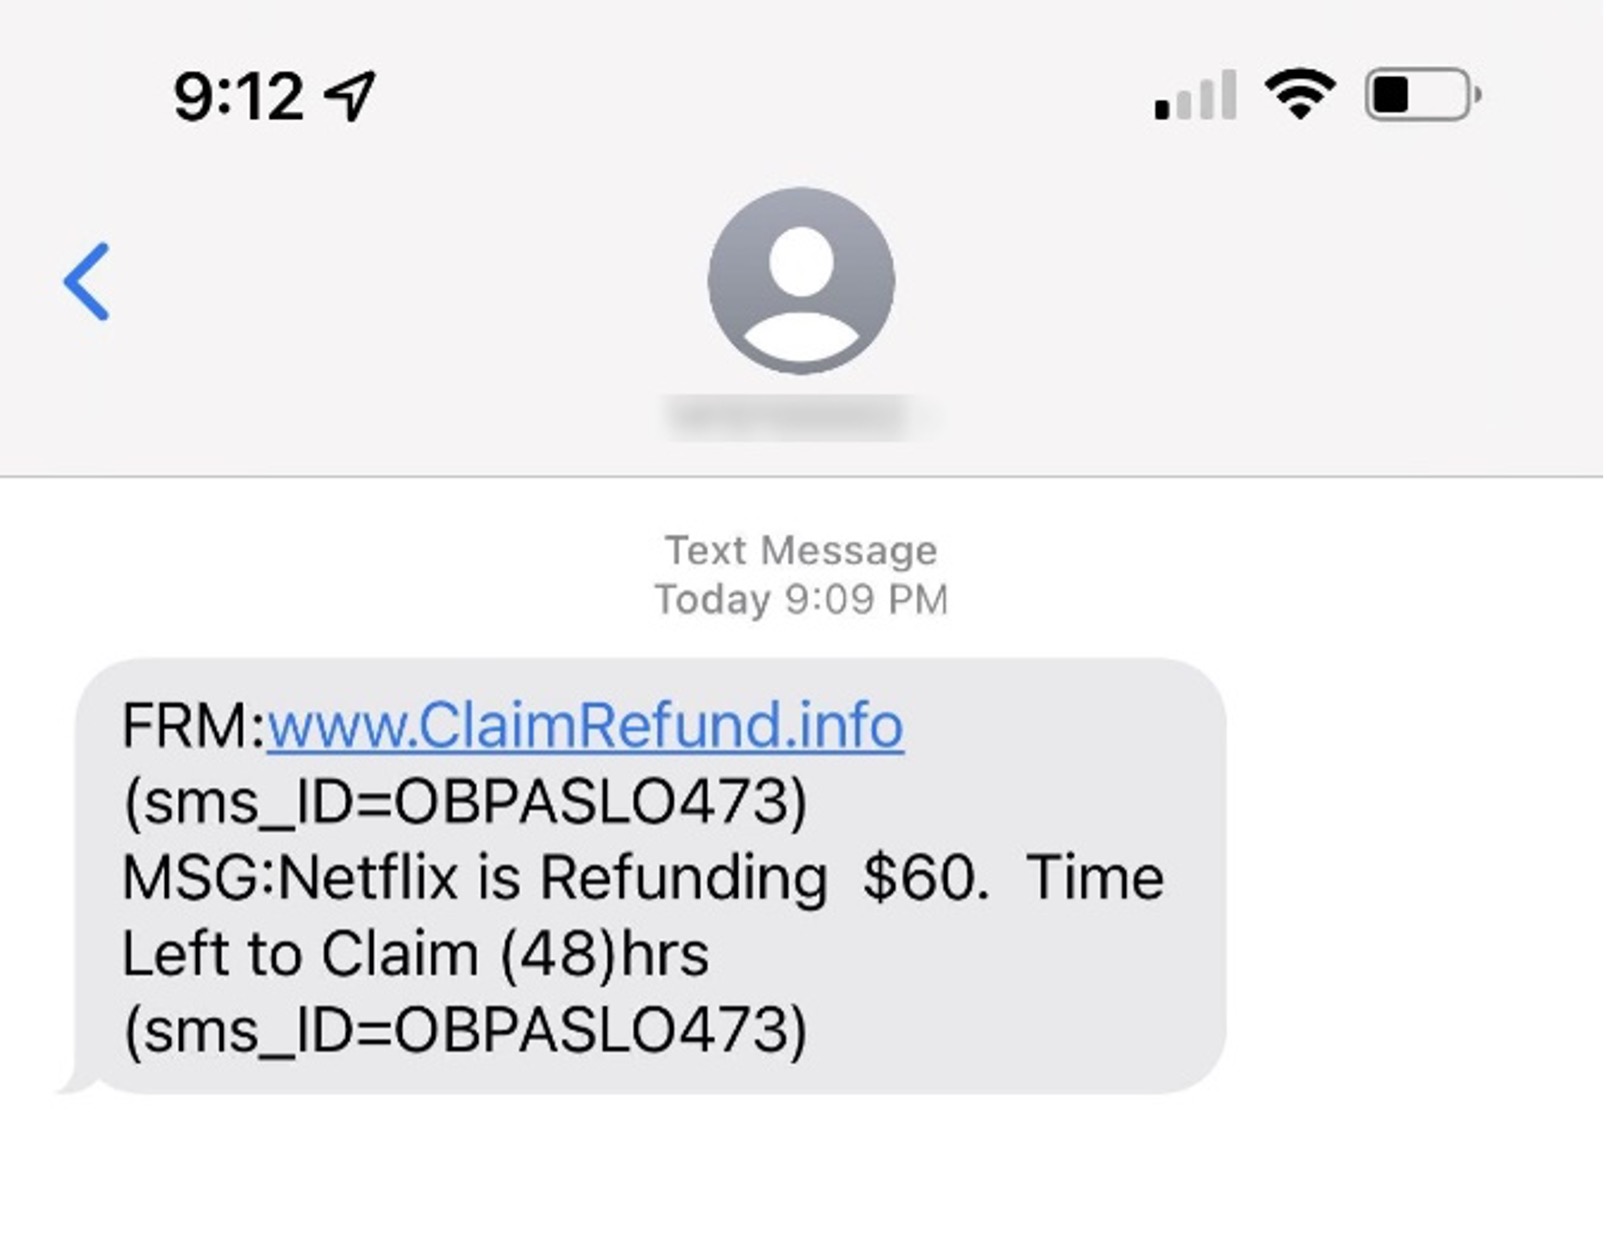Click the first sms_ID=OBPASLO473 line

tap(465, 801)
